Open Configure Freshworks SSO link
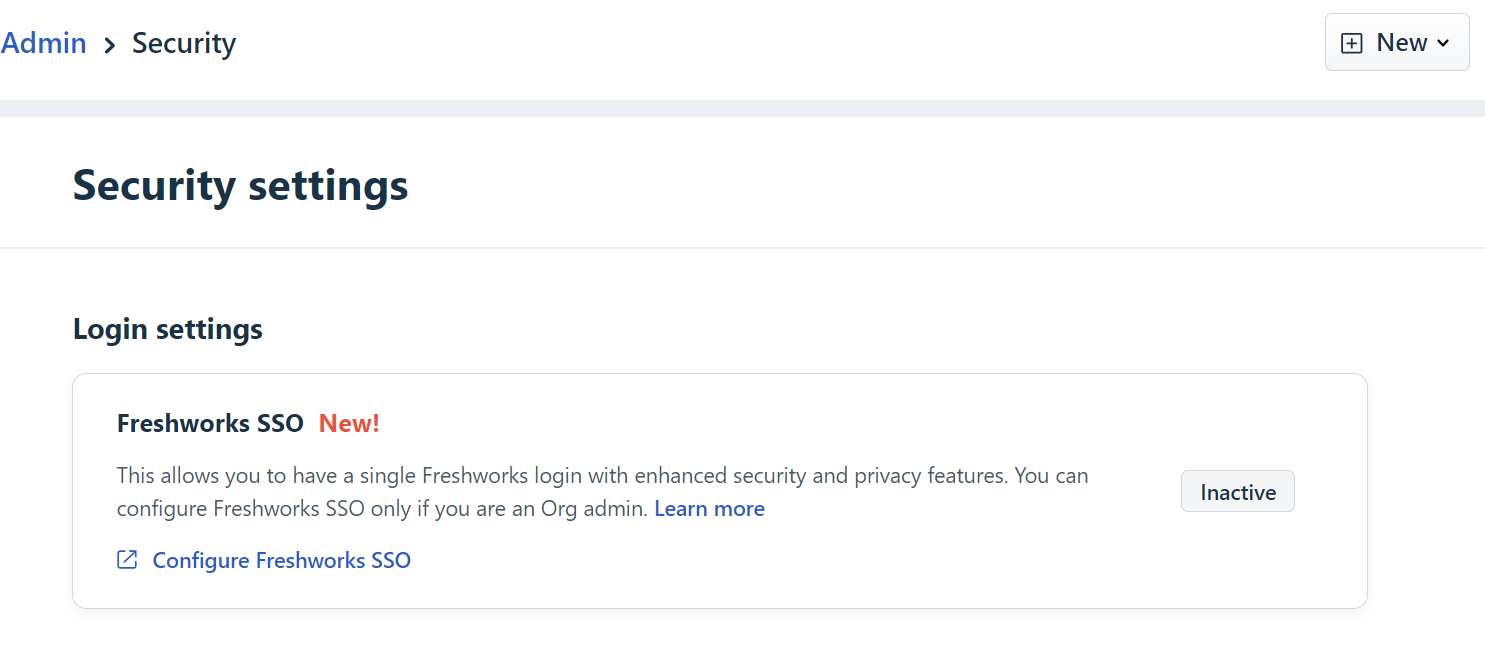The width and height of the screenshot is (1485, 646). click(x=281, y=560)
